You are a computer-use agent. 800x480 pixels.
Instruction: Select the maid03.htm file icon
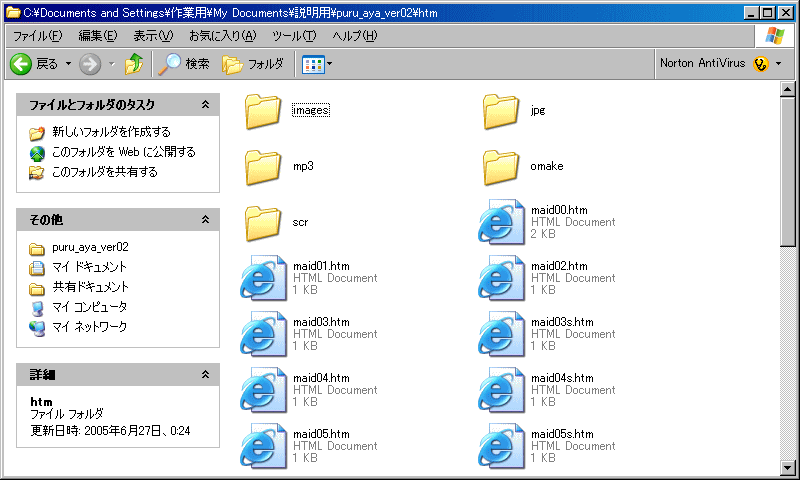[x=264, y=334]
